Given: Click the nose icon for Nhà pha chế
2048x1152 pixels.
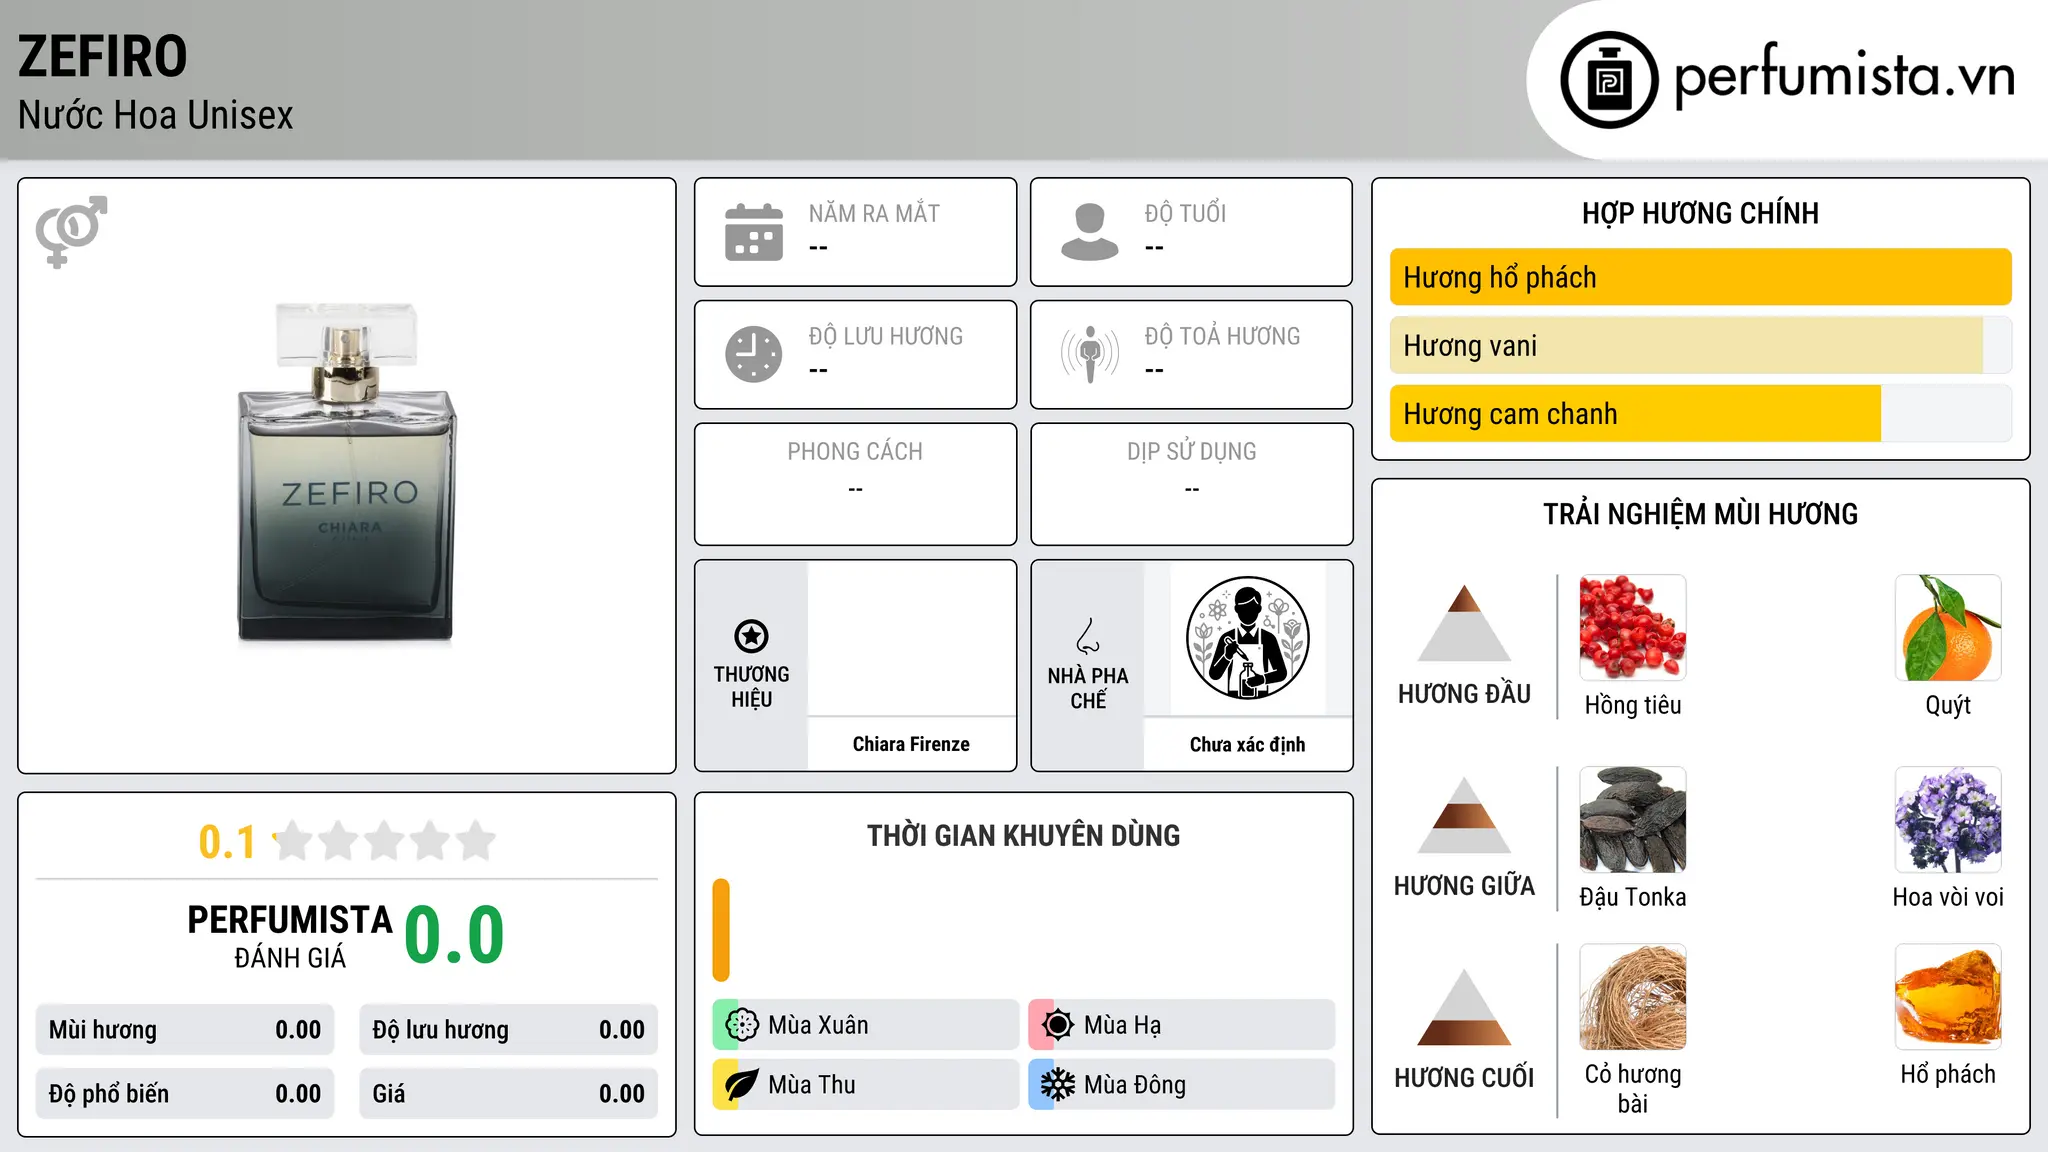Looking at the screenshot, I should (x=1088, y=636).
